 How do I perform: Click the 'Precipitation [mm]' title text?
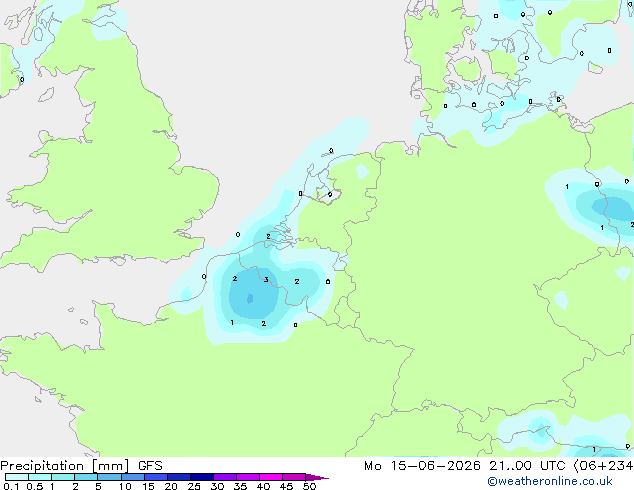click(x=65, y=466)
